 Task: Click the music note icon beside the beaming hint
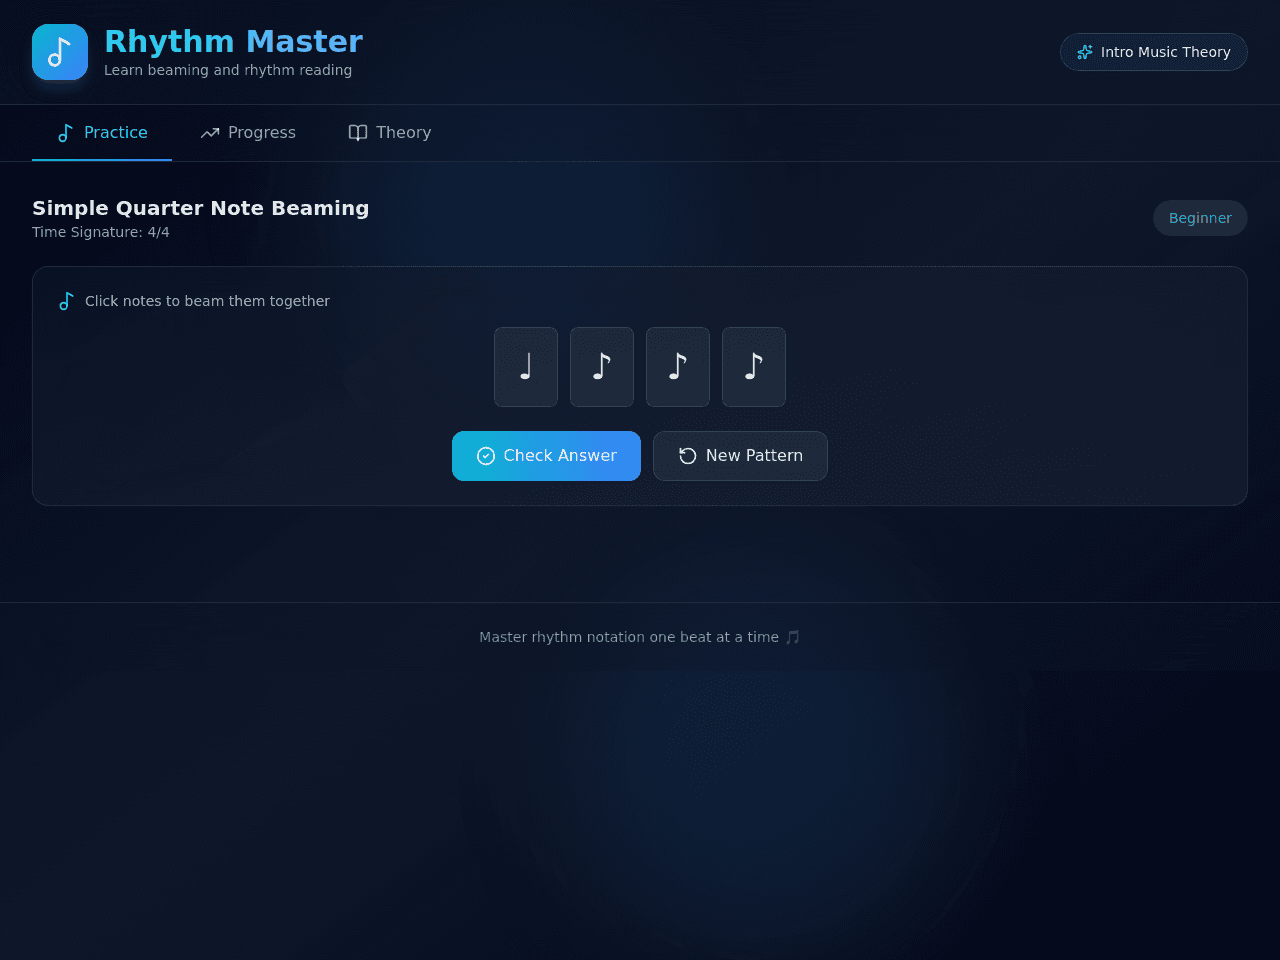(66, 301)
